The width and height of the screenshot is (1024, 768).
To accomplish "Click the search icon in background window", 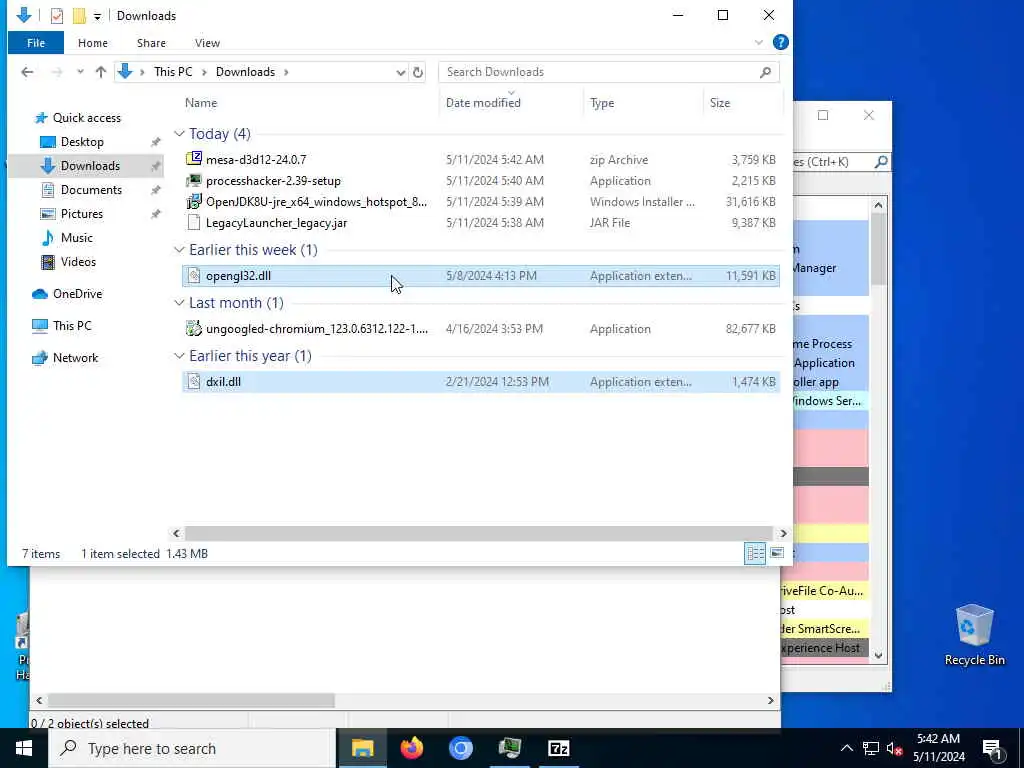I will tap(881, 161).
